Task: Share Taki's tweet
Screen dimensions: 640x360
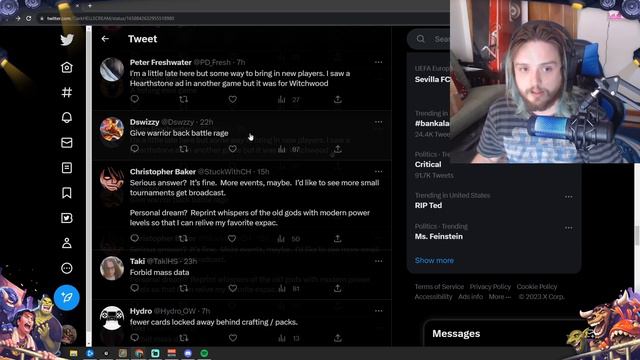Action: [x=337, y=288]
